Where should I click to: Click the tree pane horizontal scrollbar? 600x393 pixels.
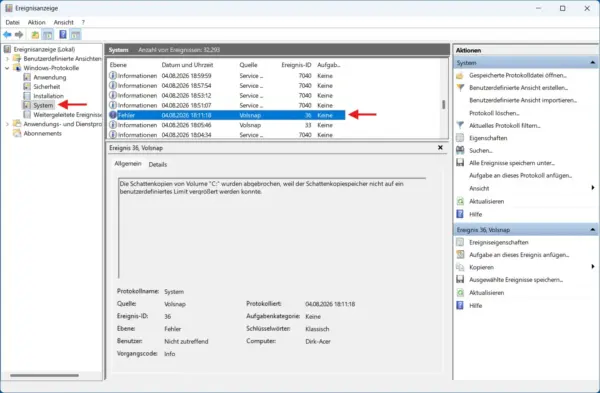(44, 375)
